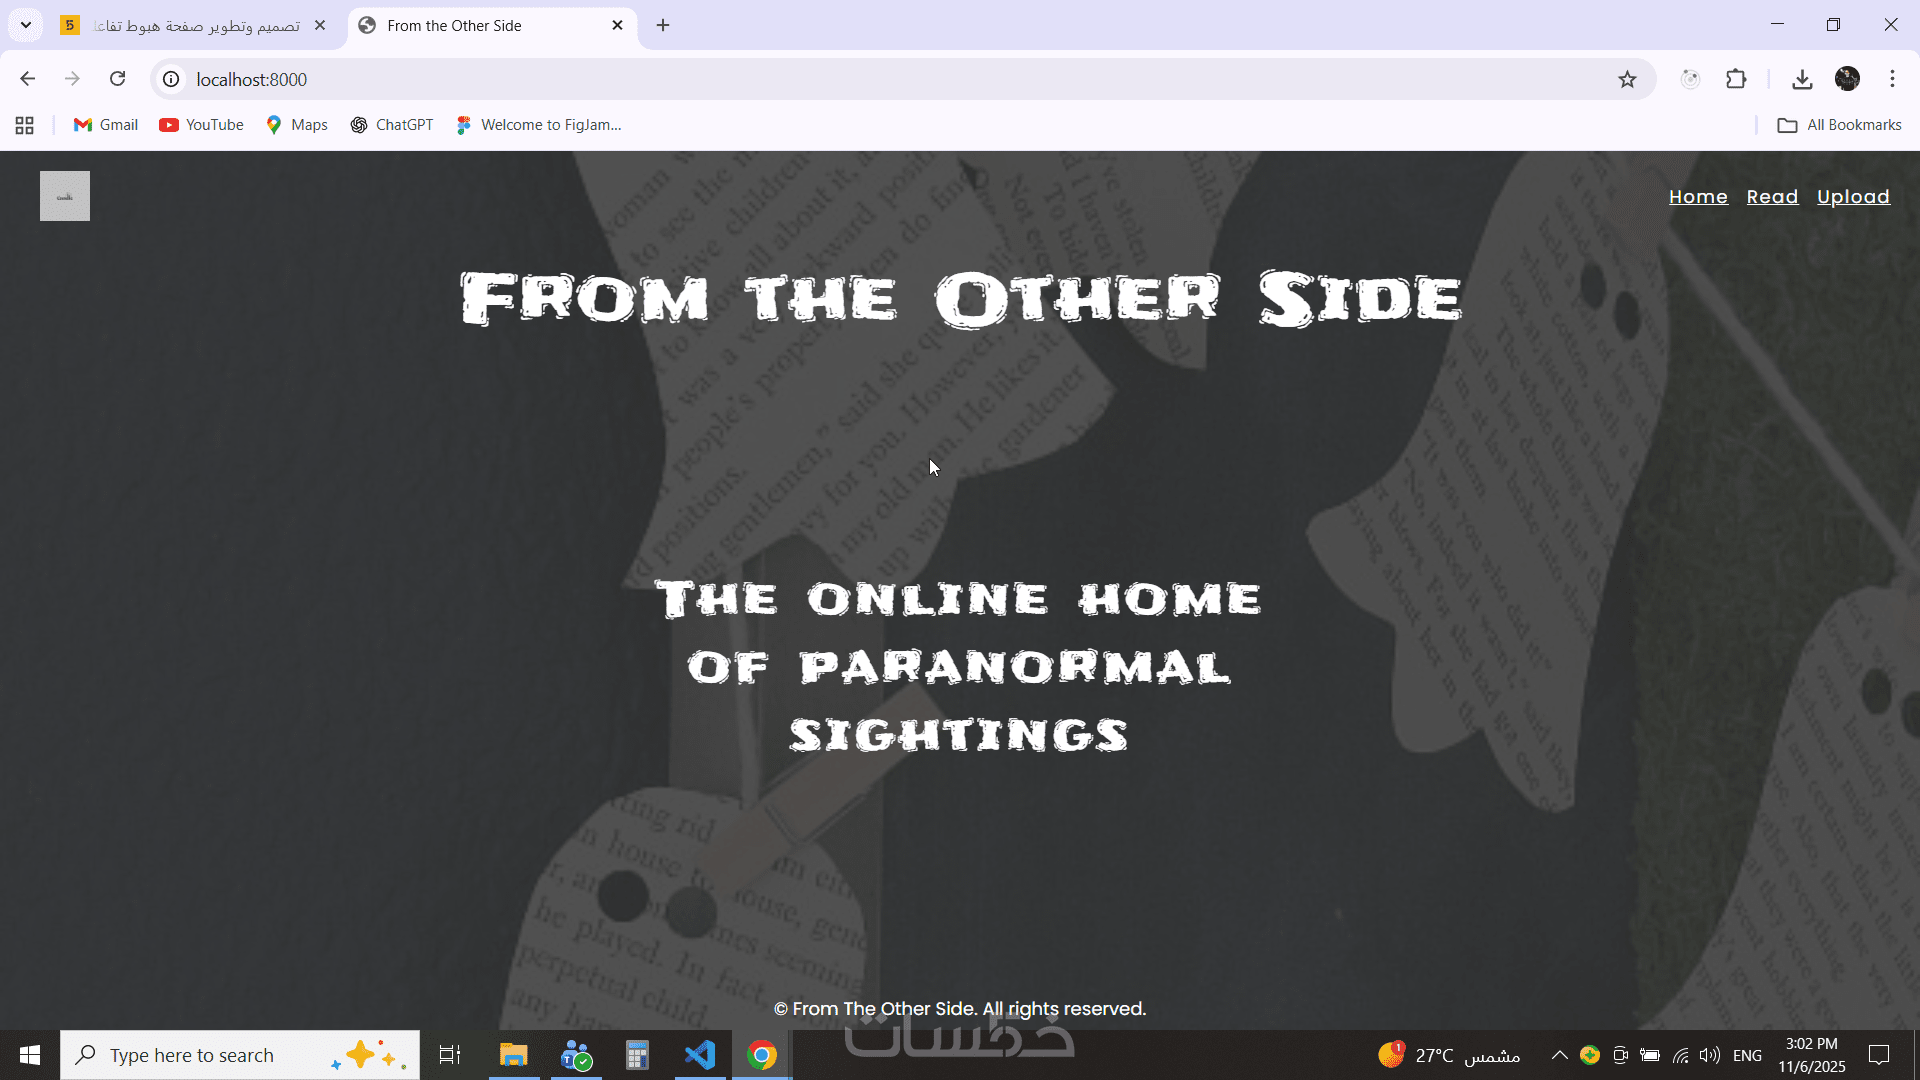This screenshot has width=1920, height=1080.
Task: Show hidden system tray icons
Action: (x=1559, y=1055)
